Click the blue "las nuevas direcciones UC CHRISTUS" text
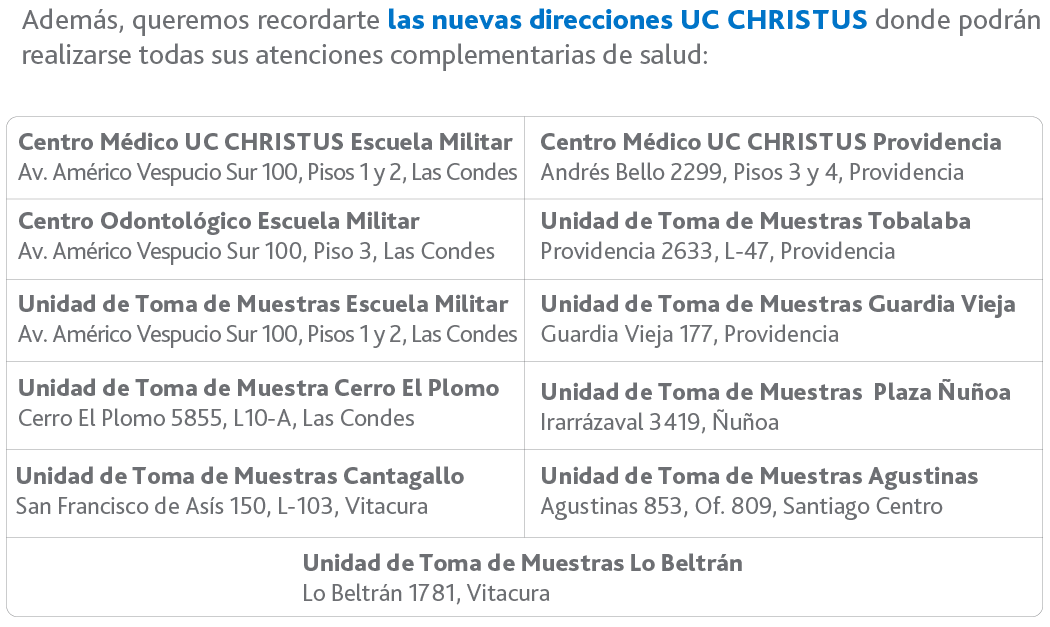Screen dimensions: 1050x627 point(627,19)
